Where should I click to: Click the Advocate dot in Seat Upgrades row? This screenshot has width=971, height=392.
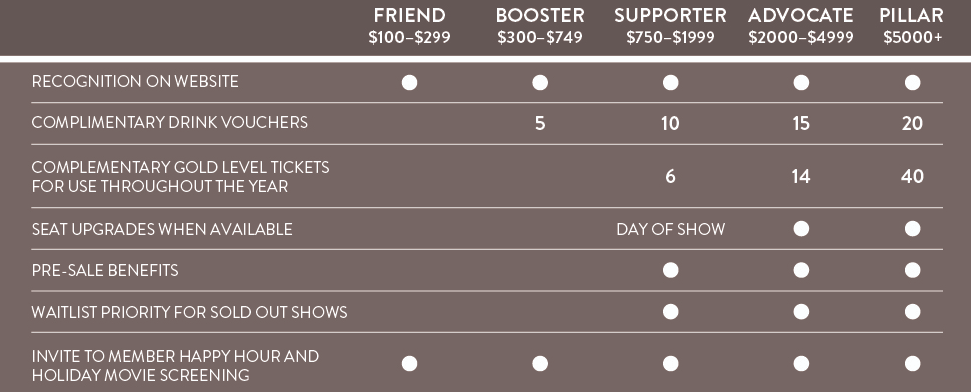coord(801,229)
